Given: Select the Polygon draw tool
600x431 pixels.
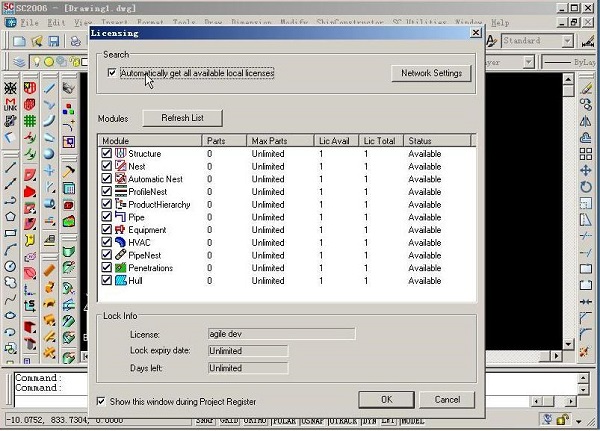Looking at the screenshot, I should (10, 216).
